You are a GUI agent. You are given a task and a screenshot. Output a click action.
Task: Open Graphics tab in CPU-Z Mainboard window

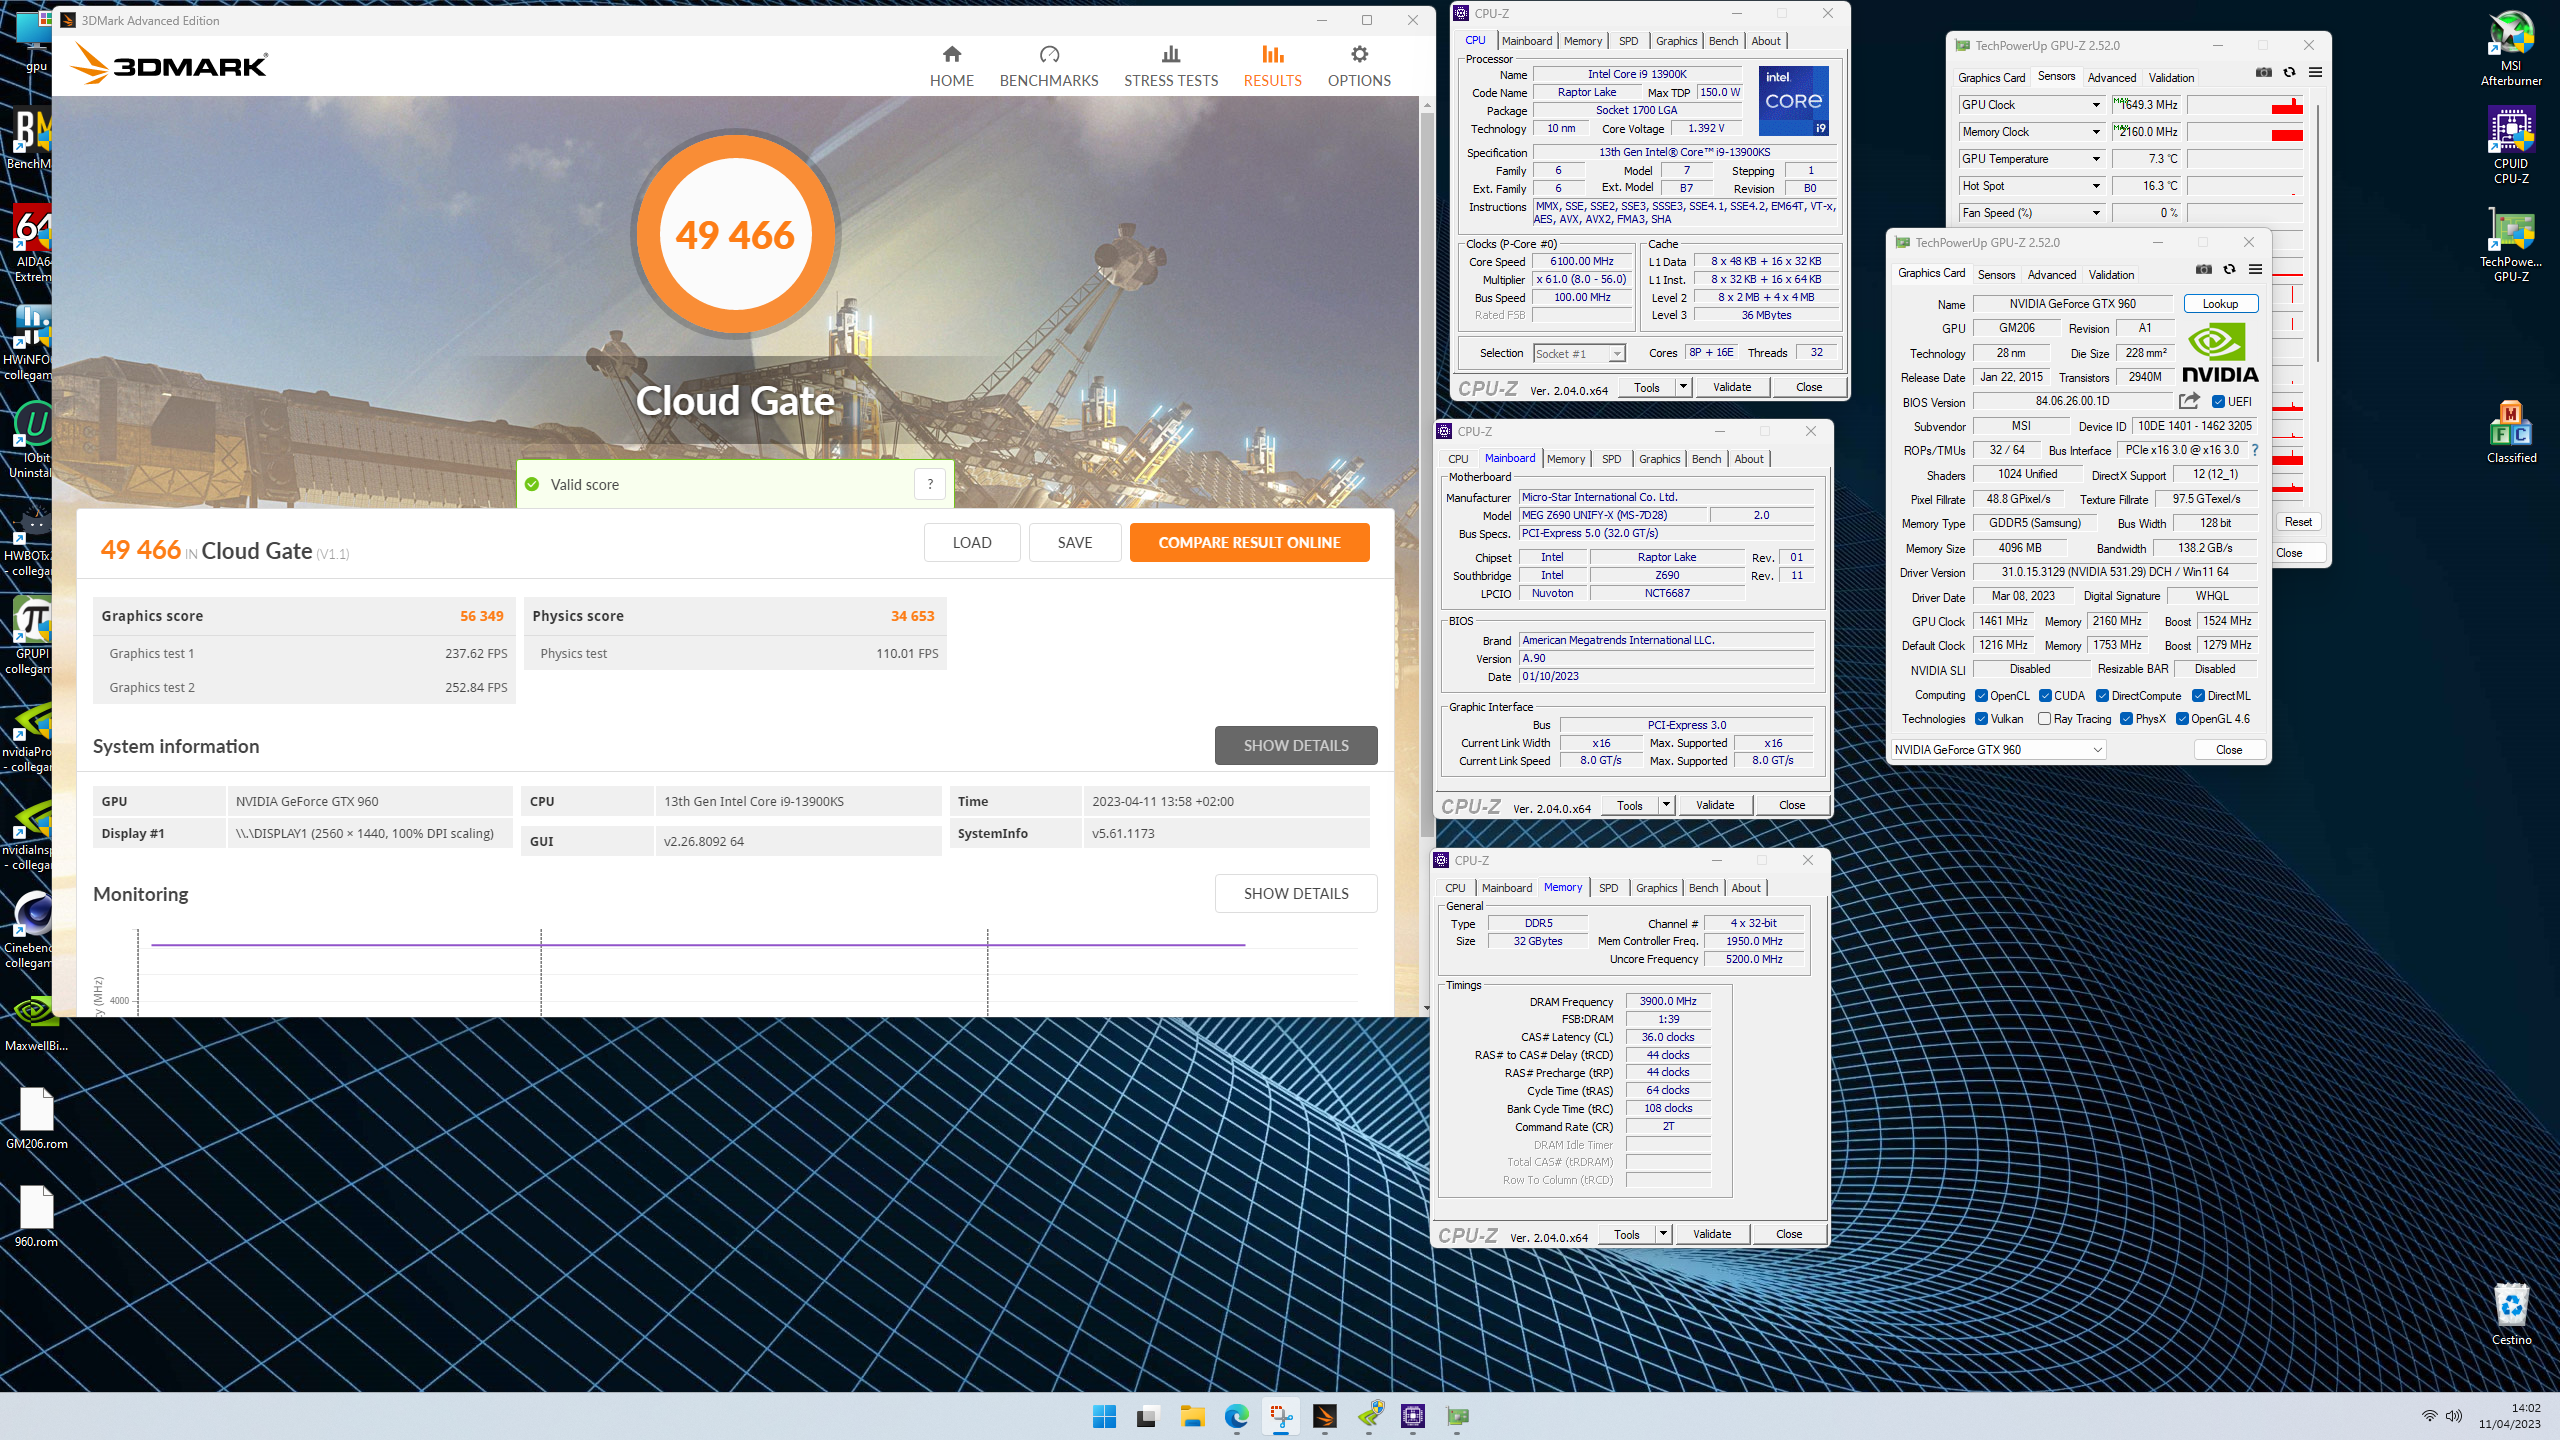(1659, 459)
